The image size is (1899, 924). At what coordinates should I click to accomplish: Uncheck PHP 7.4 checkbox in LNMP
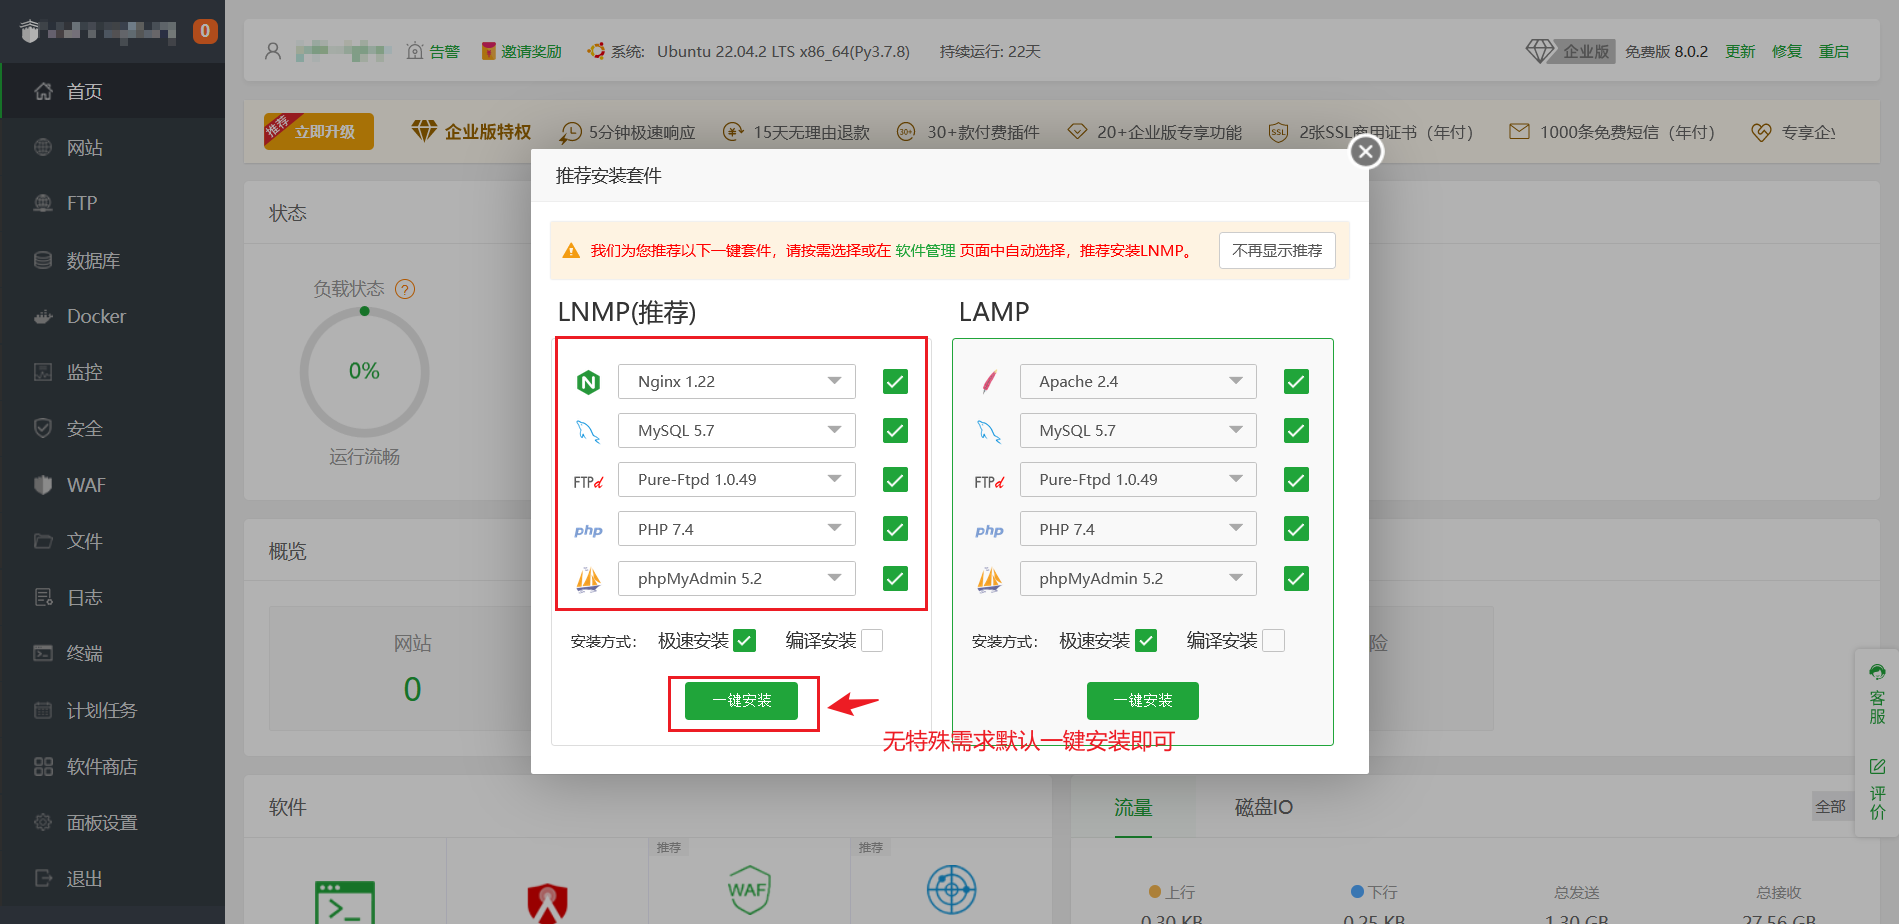click(x=895, y=529)
